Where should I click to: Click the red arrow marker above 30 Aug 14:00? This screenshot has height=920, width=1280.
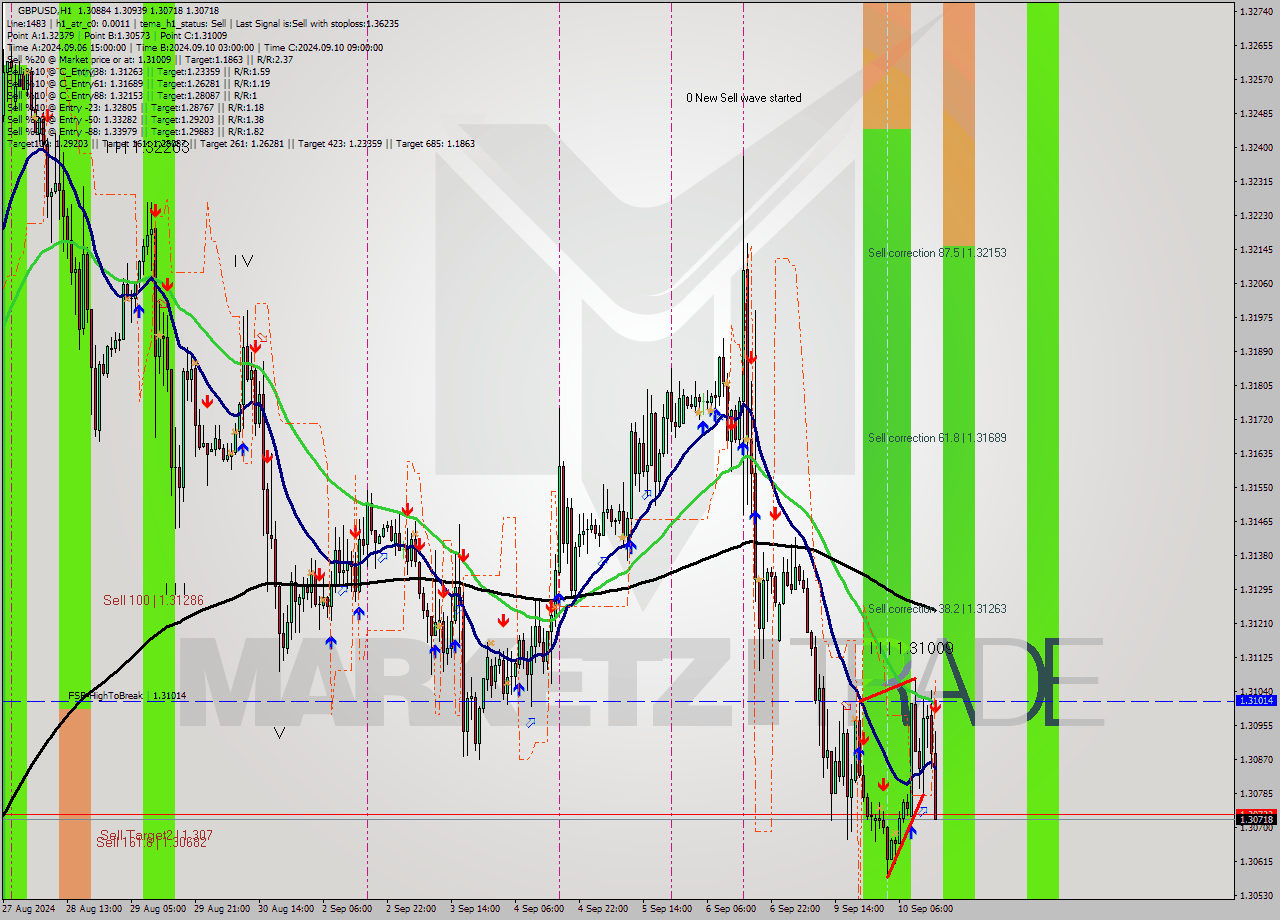255,347
